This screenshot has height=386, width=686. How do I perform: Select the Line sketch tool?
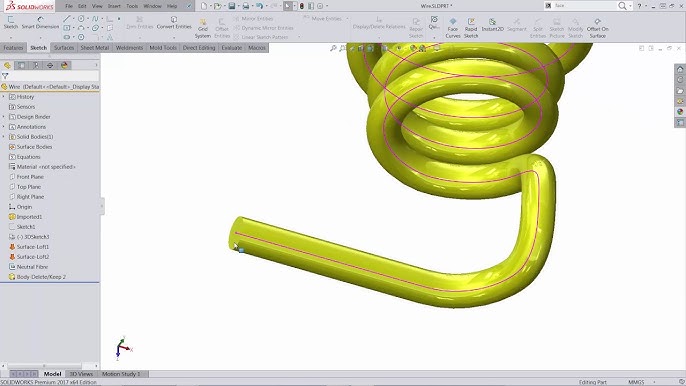coord(66,19)
